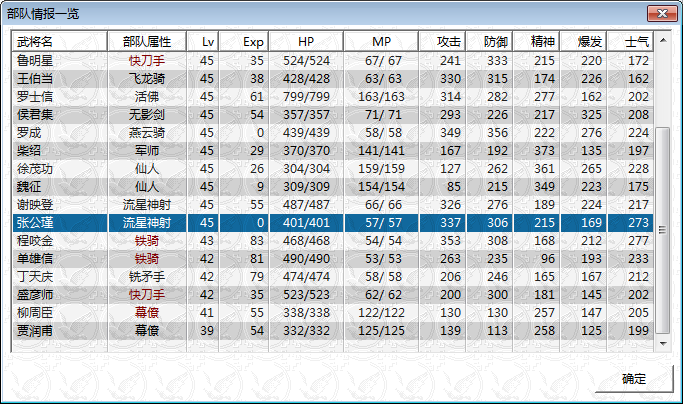This screenshot has width=683, height=404.
Task: Click the MP column header
Action: (381, 41)
